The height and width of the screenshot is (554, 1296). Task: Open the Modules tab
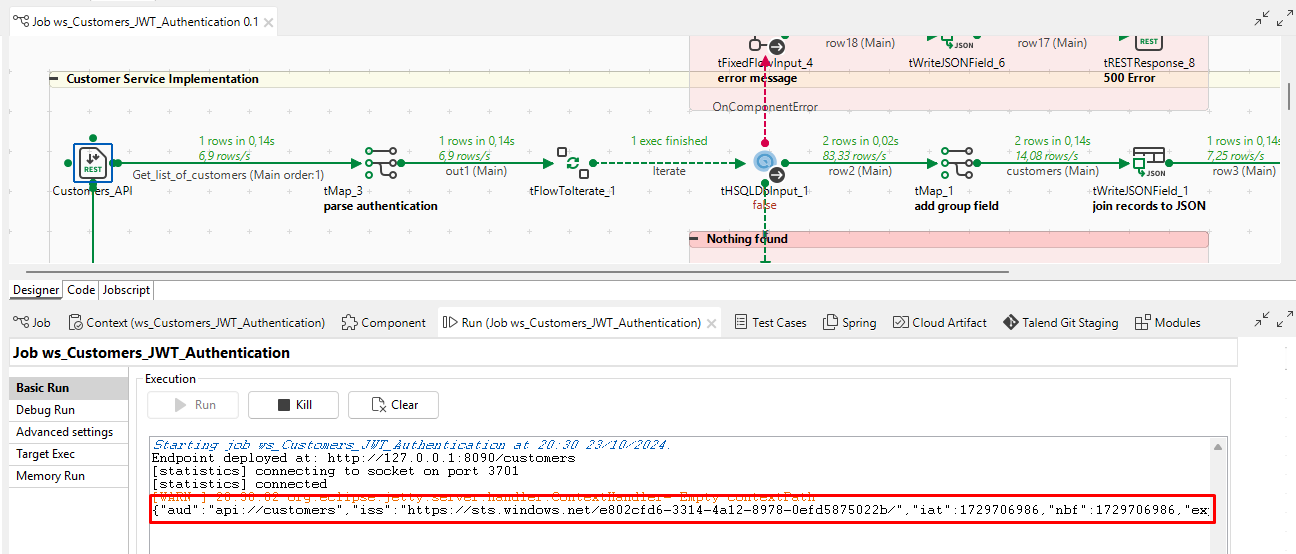[x=1168, y=323]
